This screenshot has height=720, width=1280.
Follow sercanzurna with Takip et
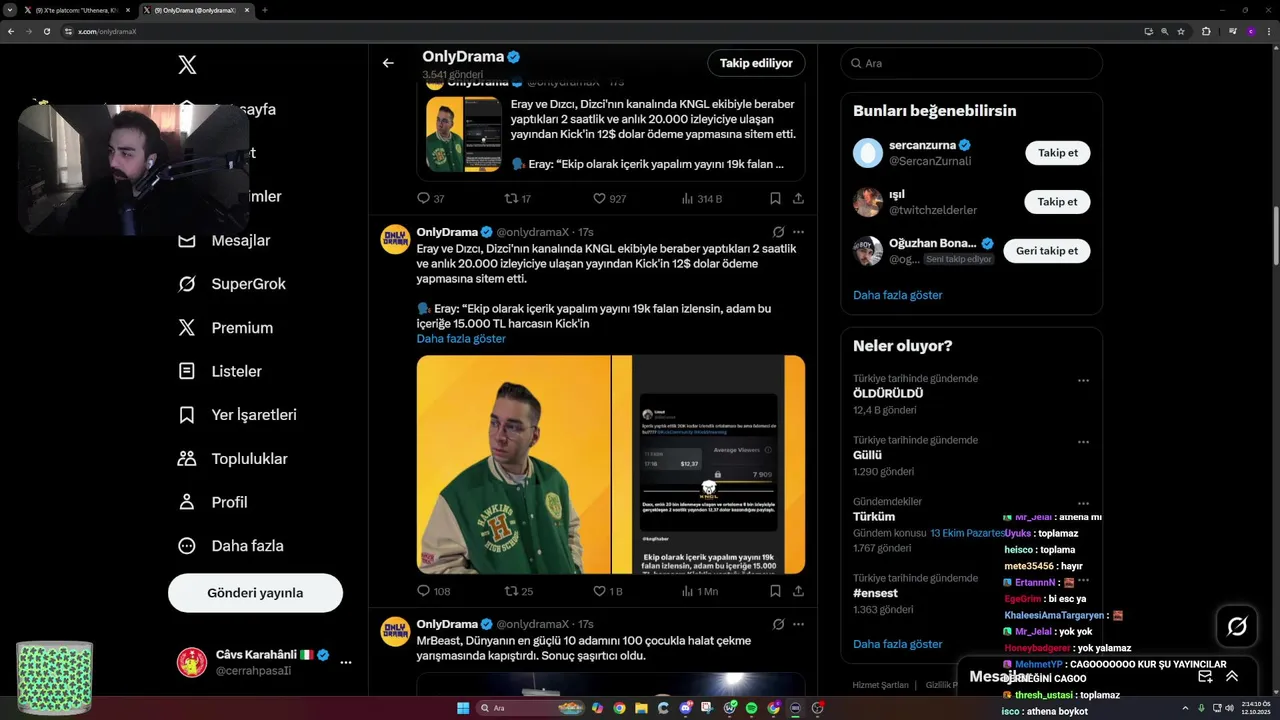coord(1057,153)
